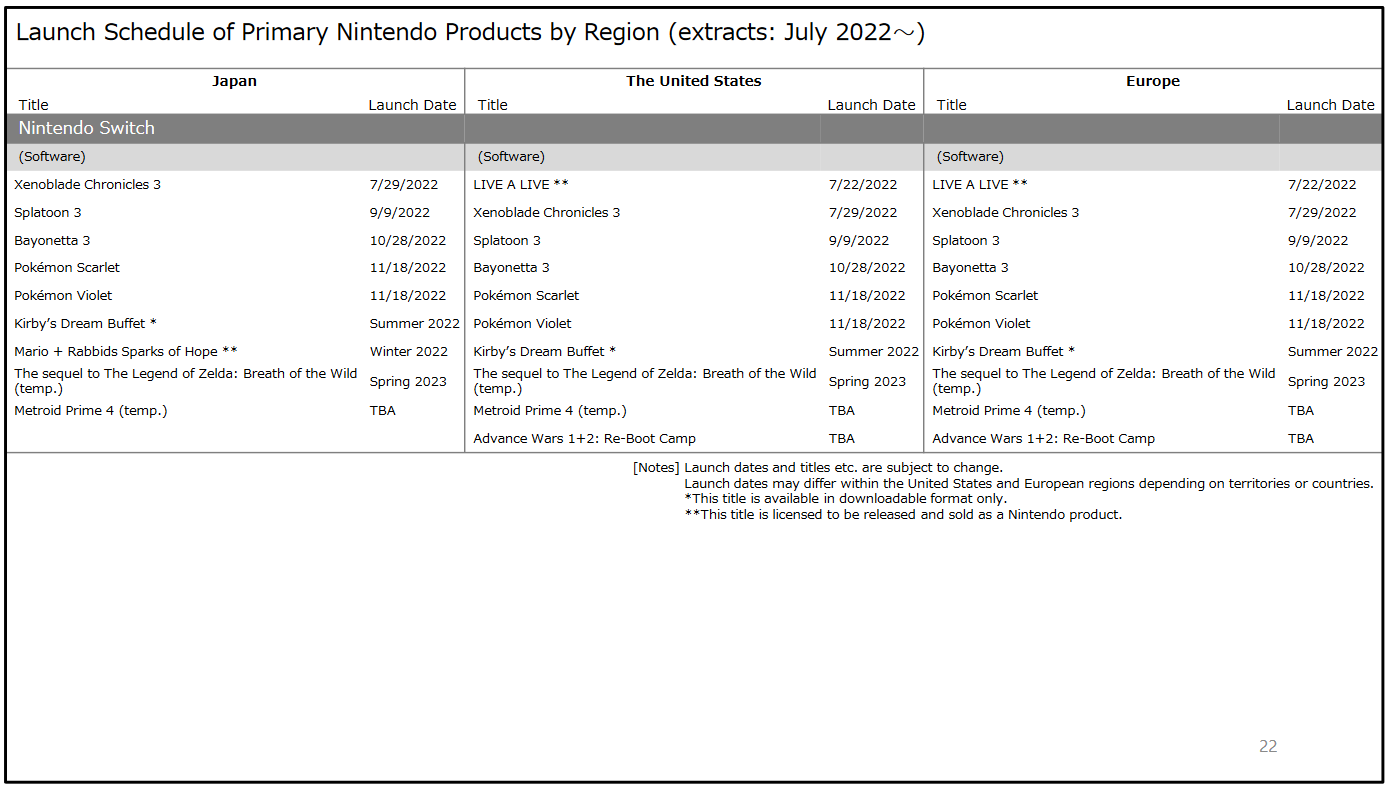
Task: Click the Europe region column header
Action: pos(1152,81)
